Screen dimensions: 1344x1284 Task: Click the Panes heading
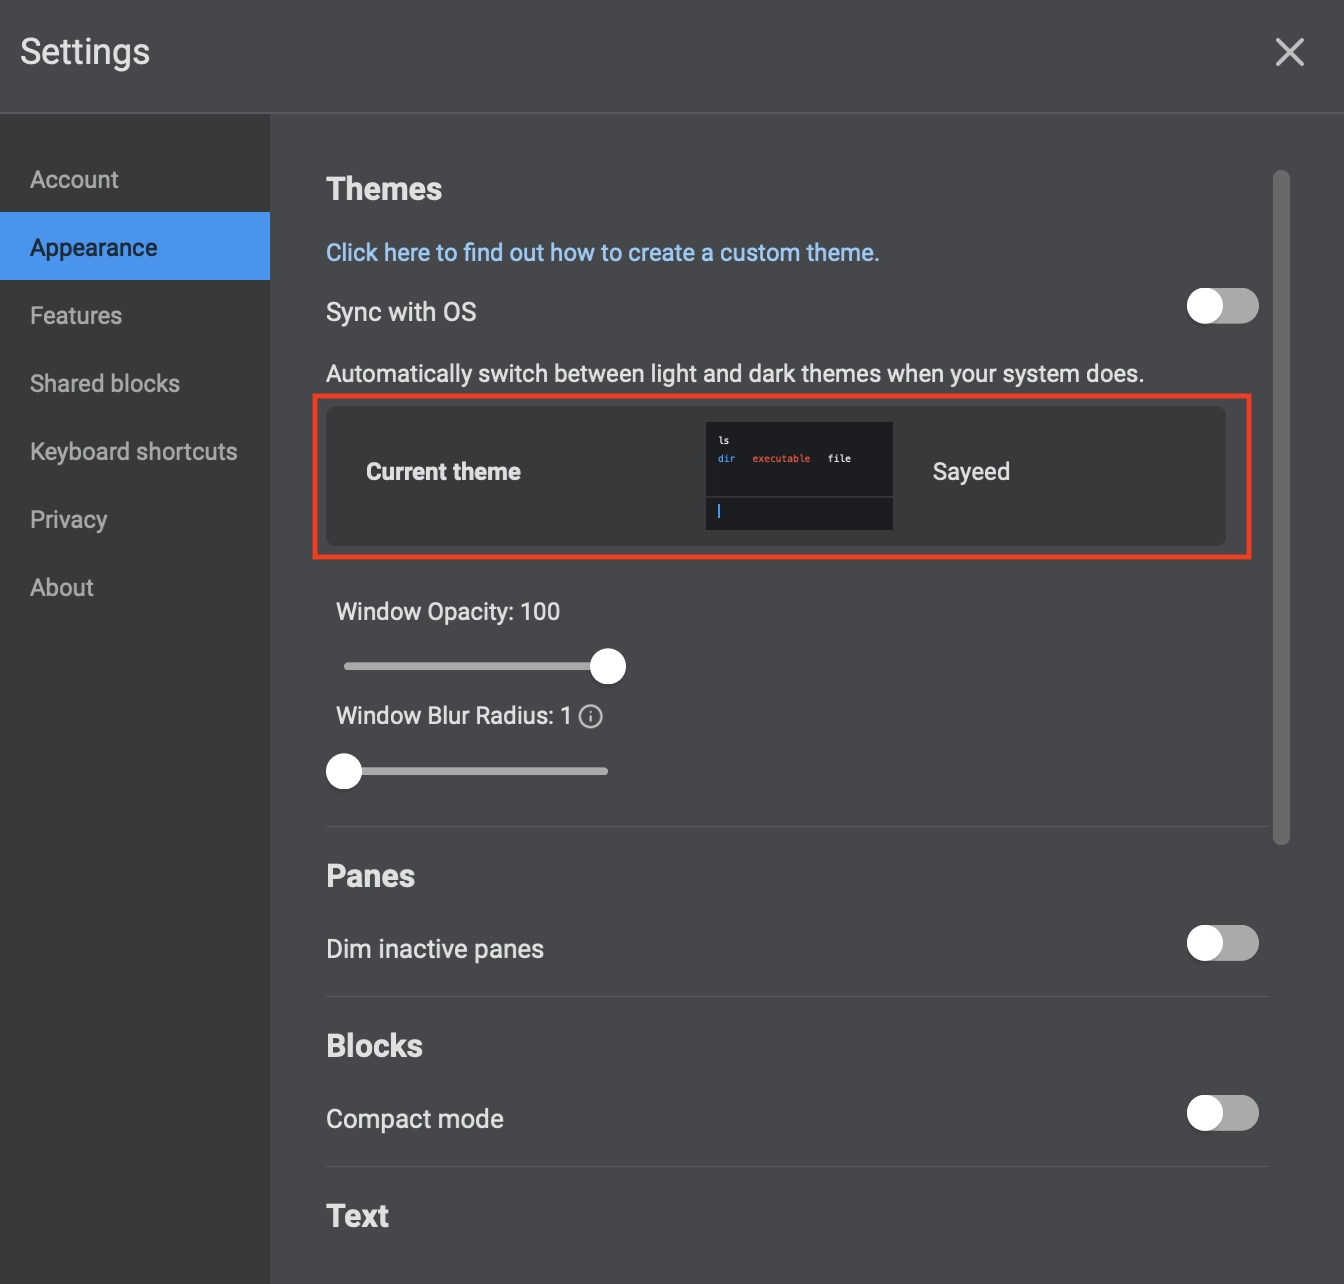[x=370, y=876]
